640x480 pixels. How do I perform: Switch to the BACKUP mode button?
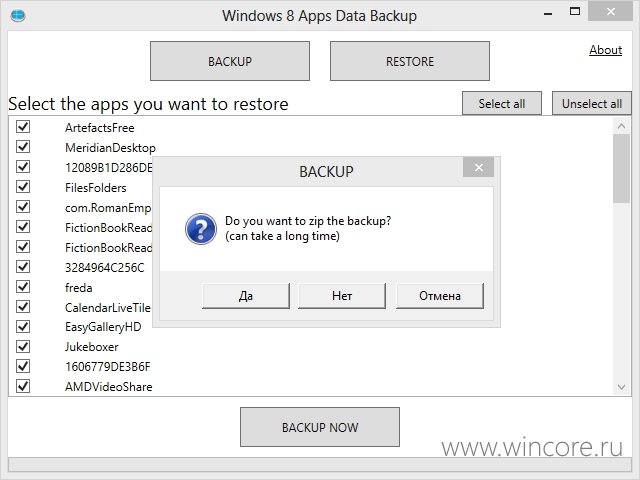230,61
